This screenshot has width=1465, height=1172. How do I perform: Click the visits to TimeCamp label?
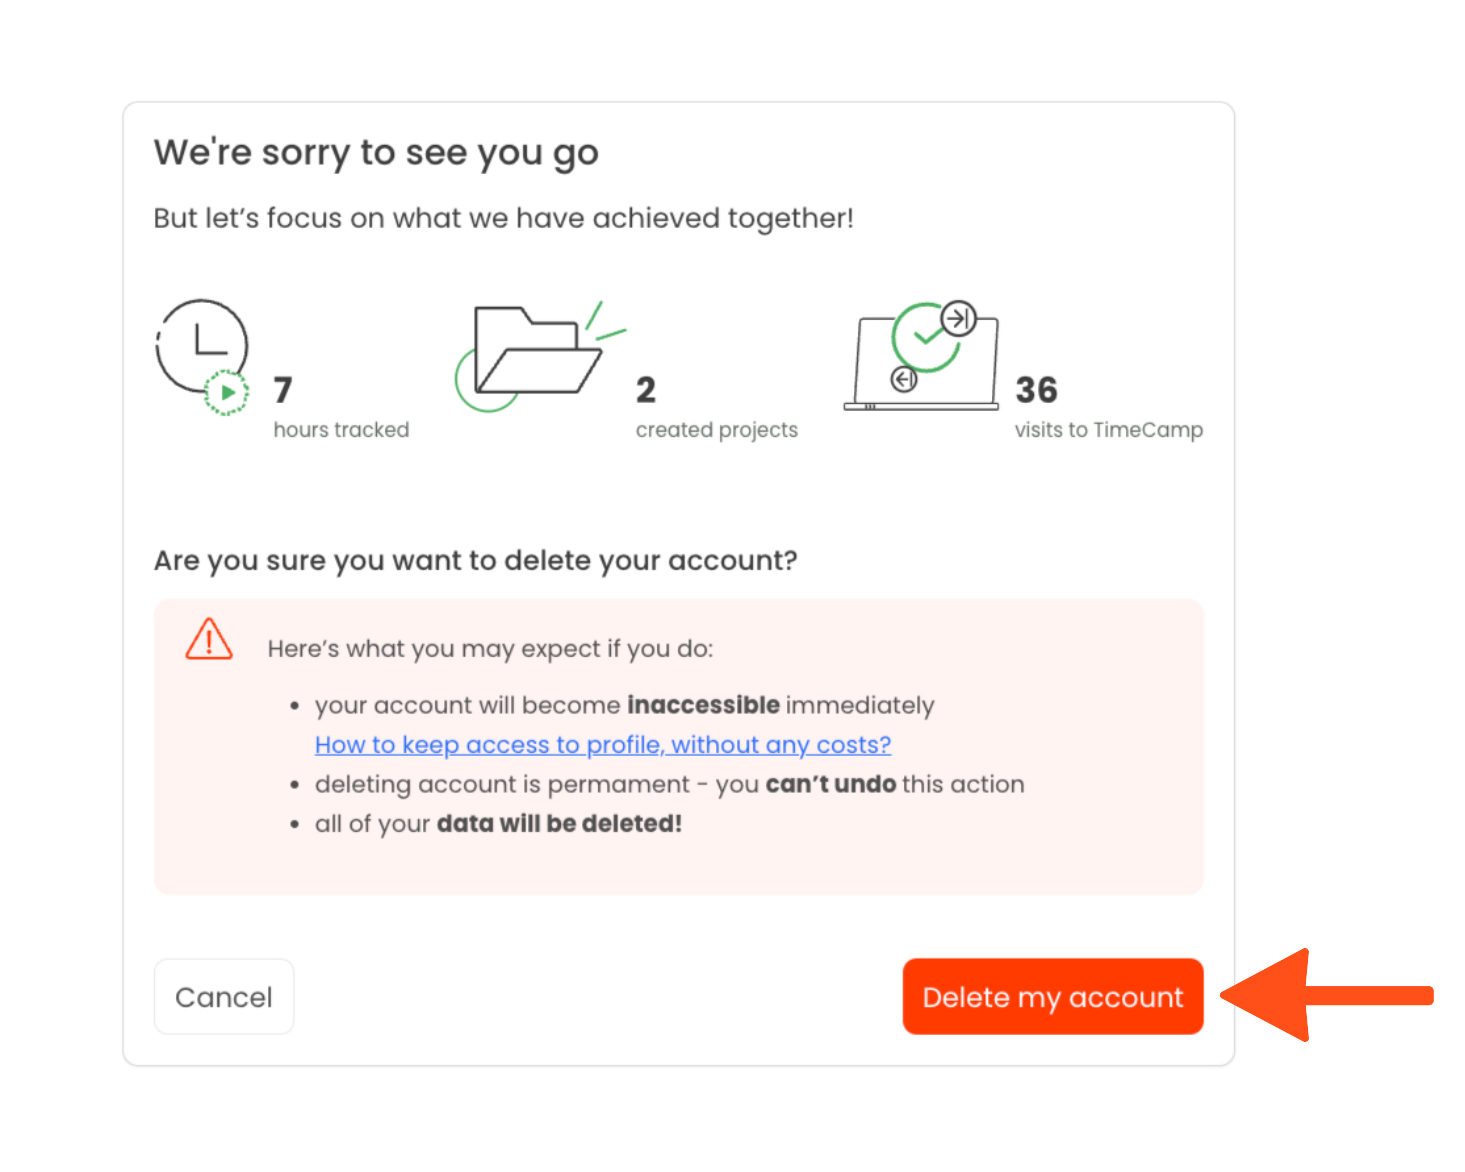coord(1108,430)
